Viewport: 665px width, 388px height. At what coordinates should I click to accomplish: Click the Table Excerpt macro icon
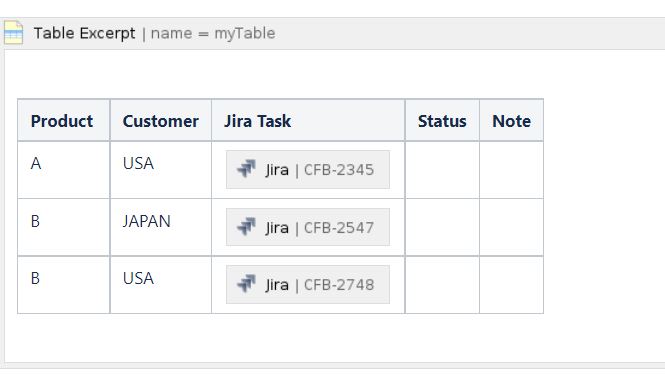[x=13, y=33]
